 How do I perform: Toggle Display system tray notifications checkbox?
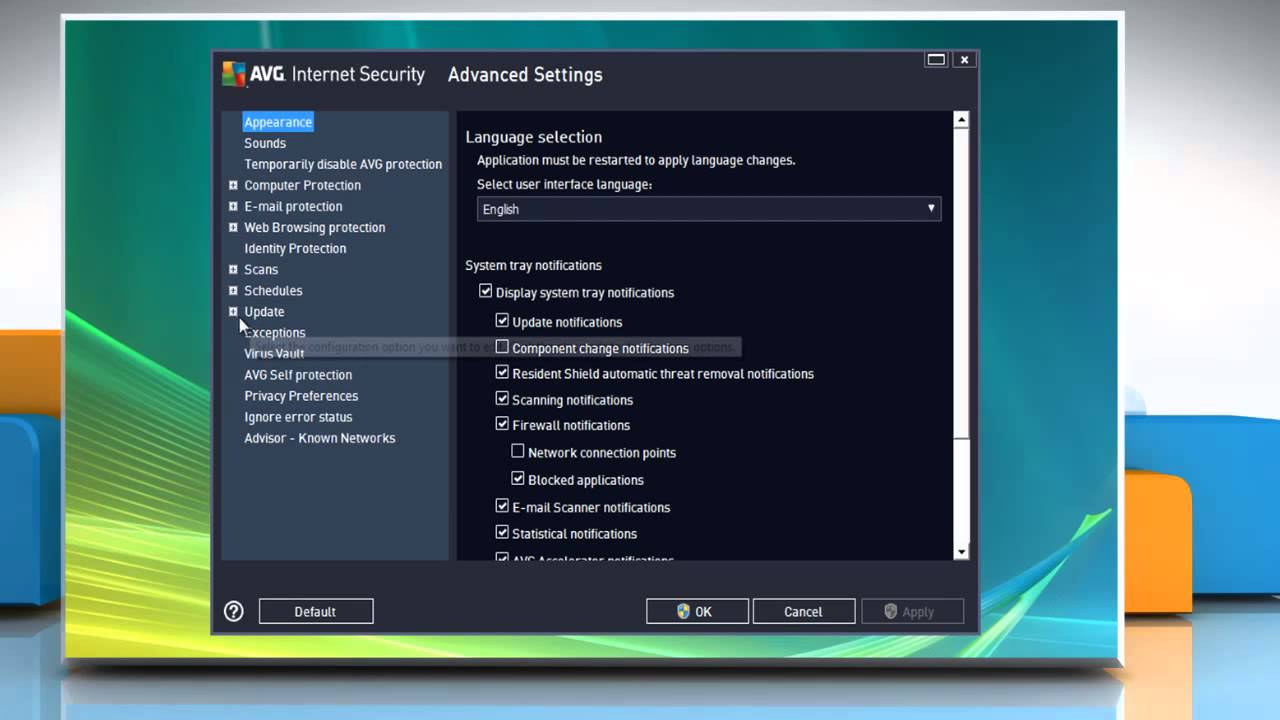point(486,292)
